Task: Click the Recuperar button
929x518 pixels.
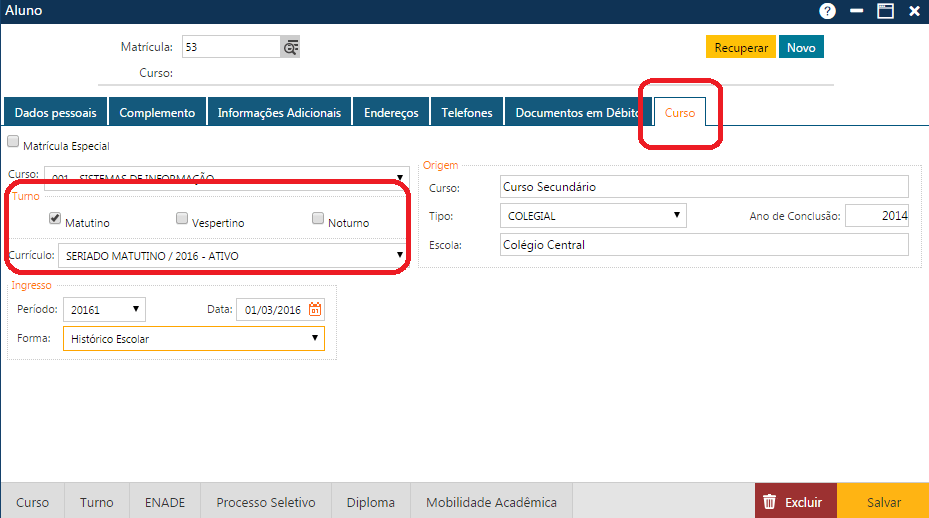Action: pyautogui.click(x=741, y=48)
